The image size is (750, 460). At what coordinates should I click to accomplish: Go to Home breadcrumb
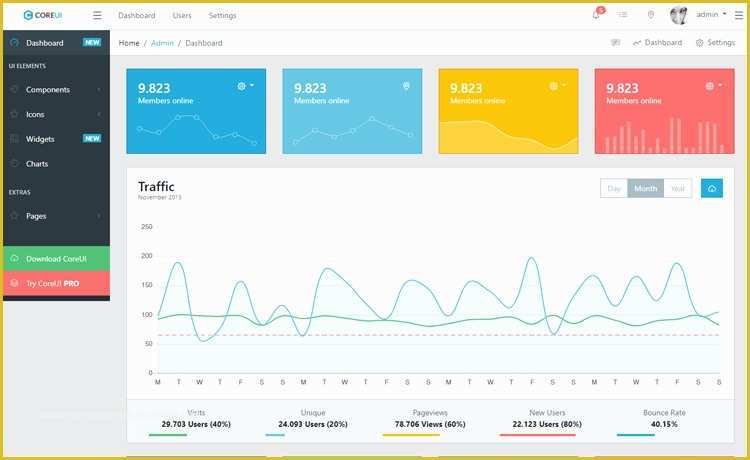(129, 43)
